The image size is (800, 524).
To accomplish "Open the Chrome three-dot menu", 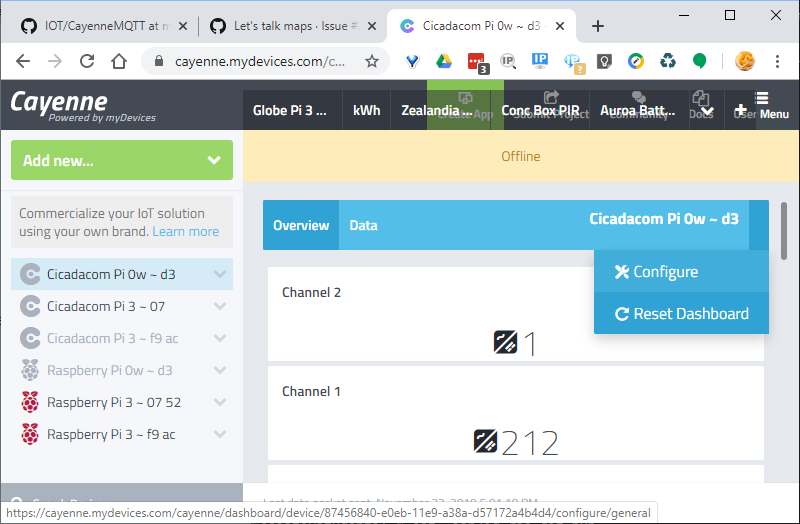I will click(778, 61).
